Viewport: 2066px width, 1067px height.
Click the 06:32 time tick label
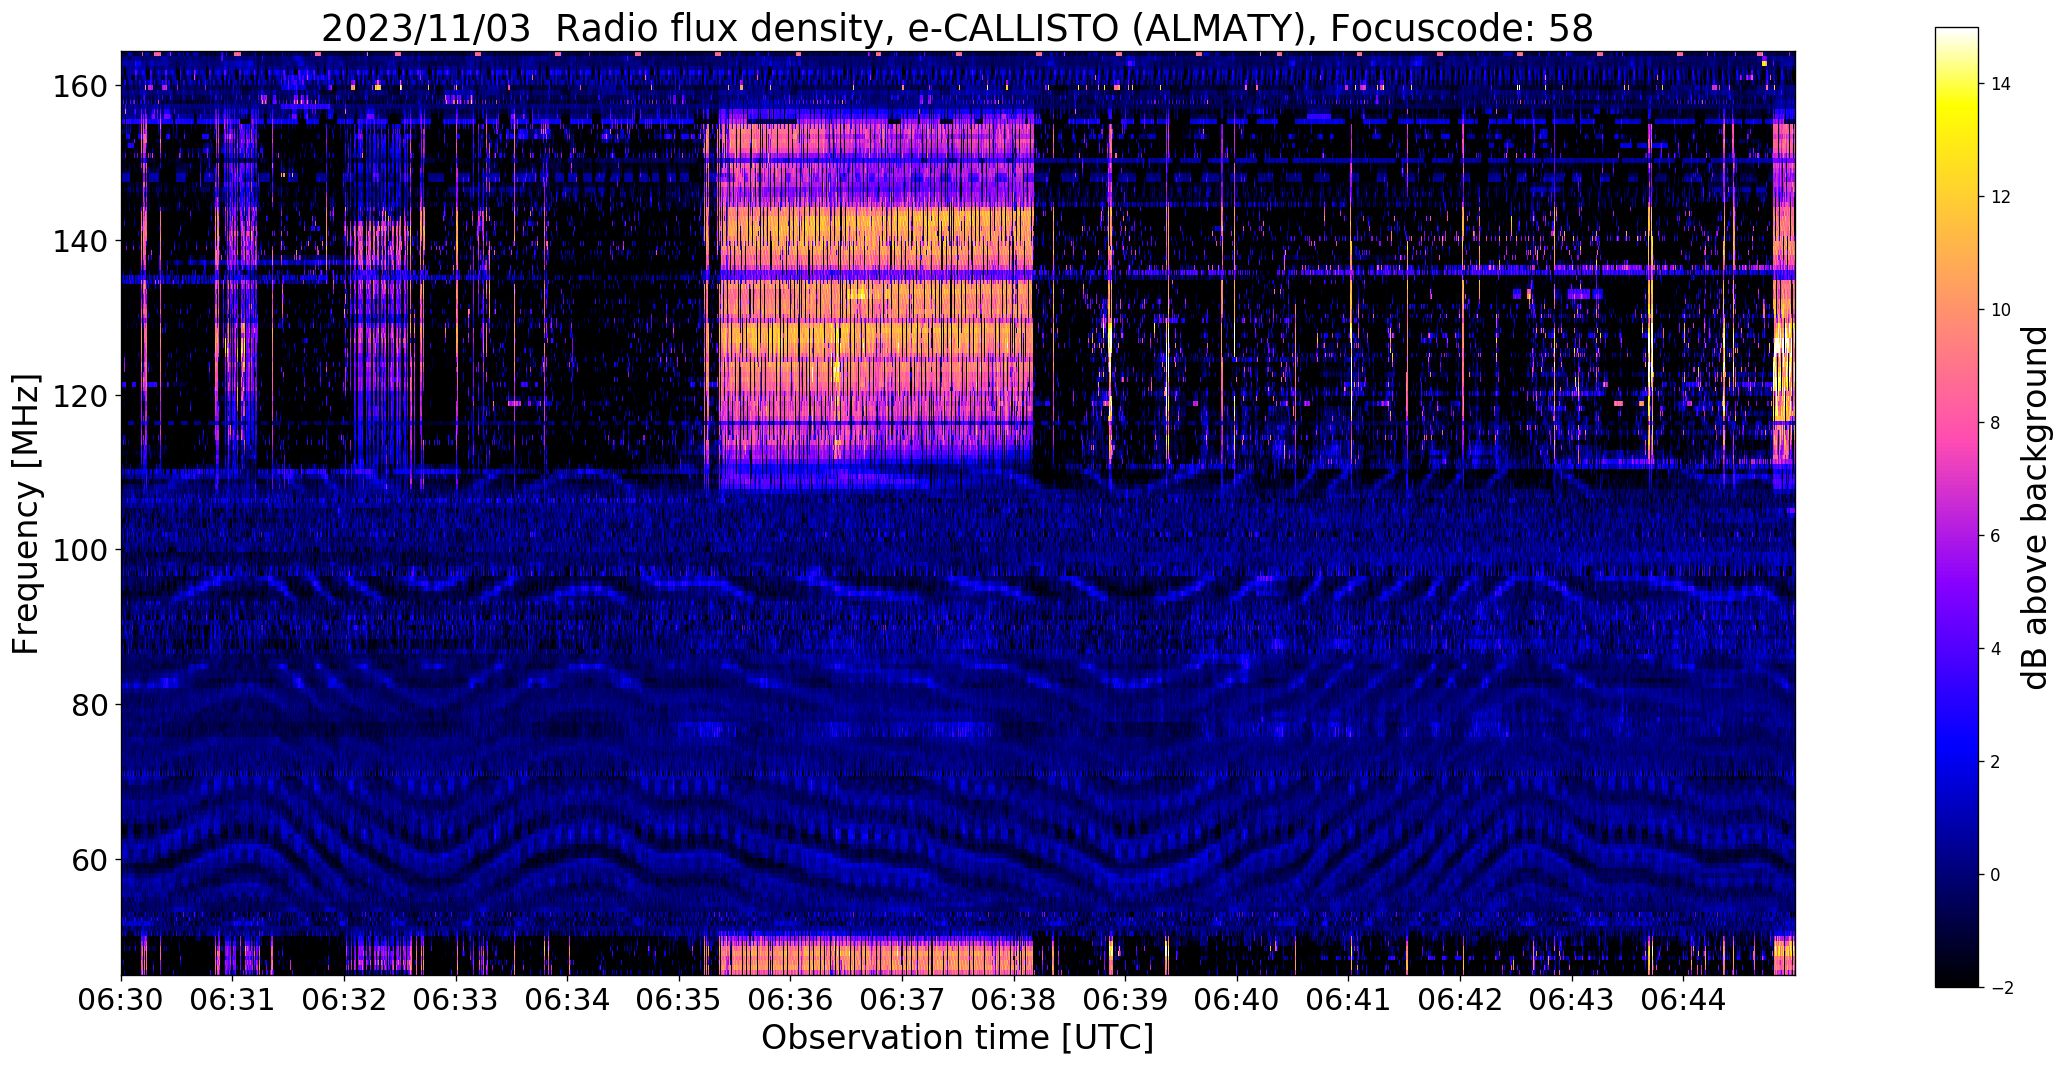click(x=345, y=999)
